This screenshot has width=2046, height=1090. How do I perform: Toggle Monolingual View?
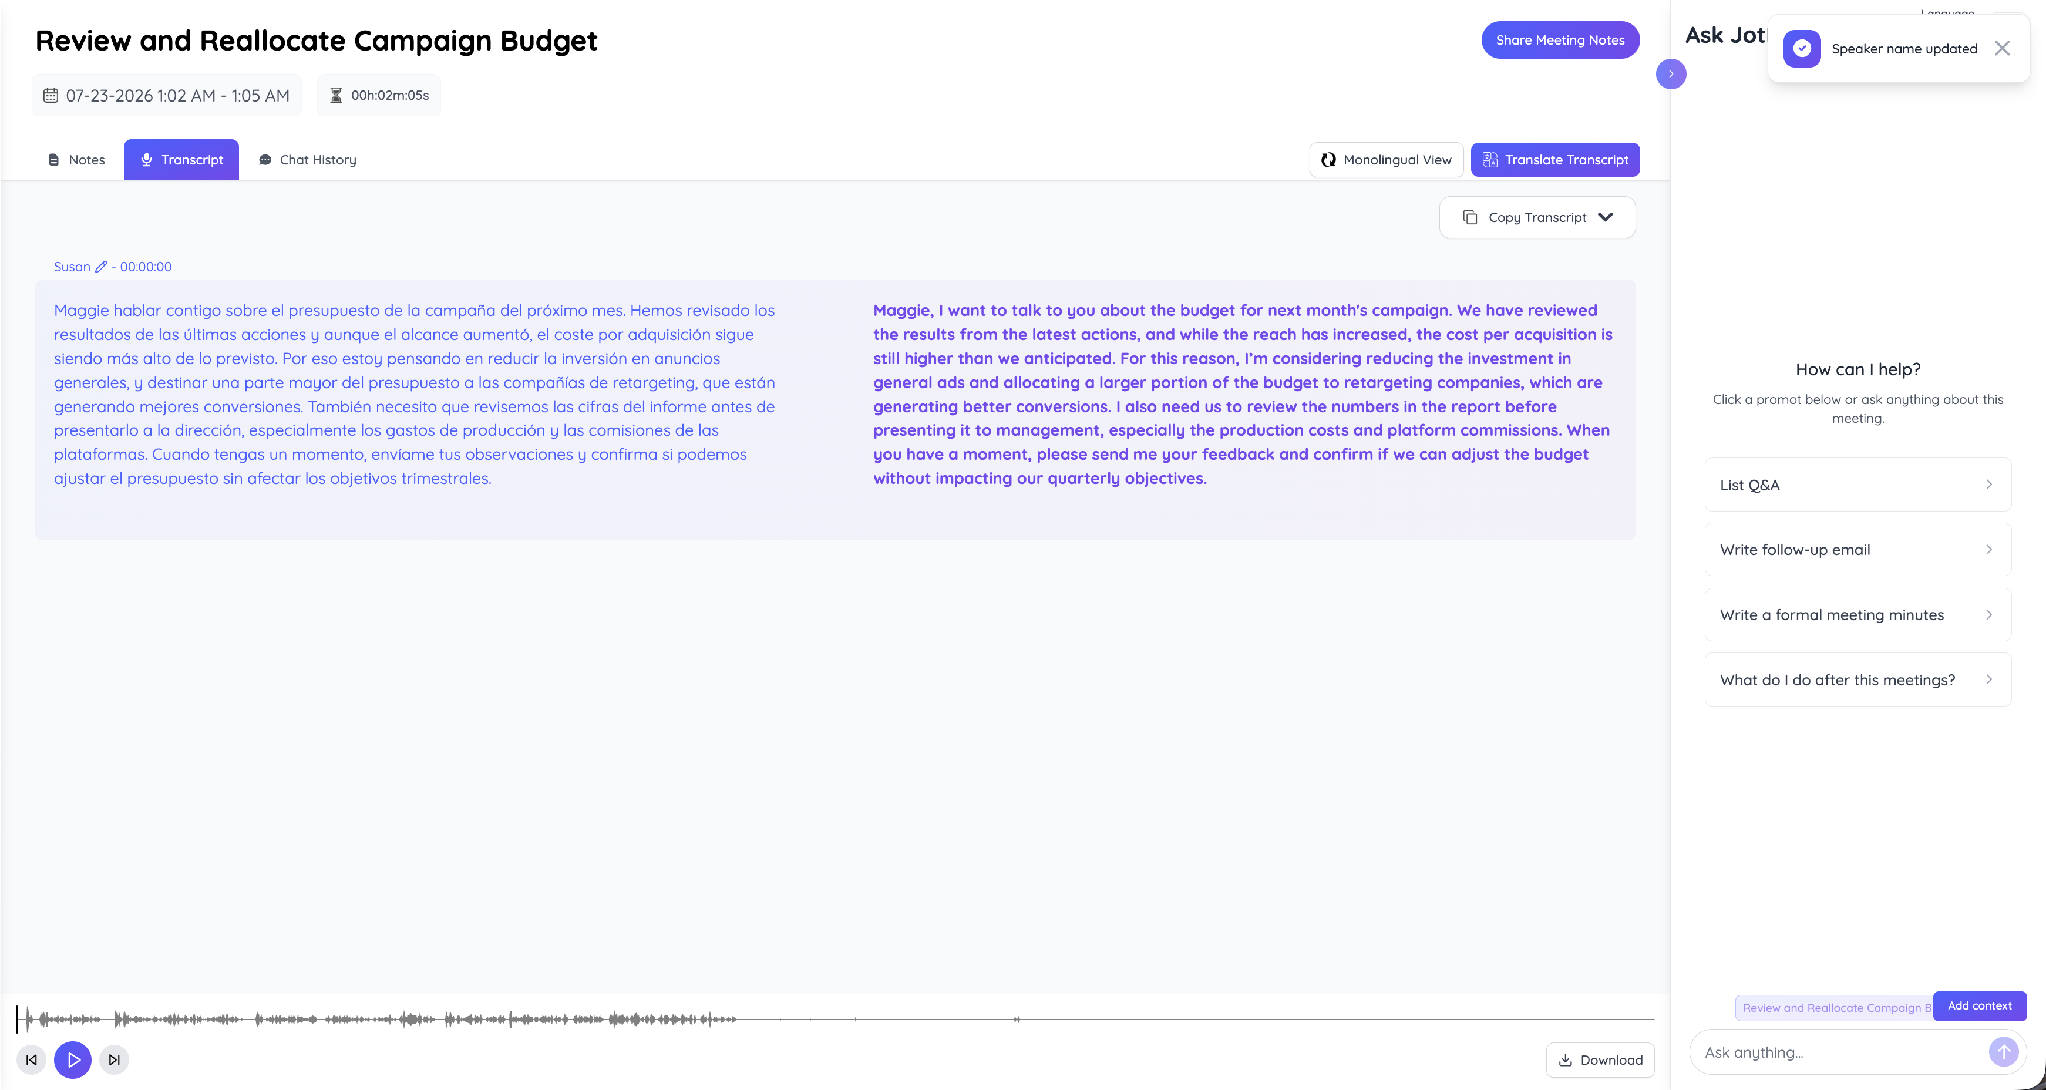pyautogui.click(x=1386, y=160)
